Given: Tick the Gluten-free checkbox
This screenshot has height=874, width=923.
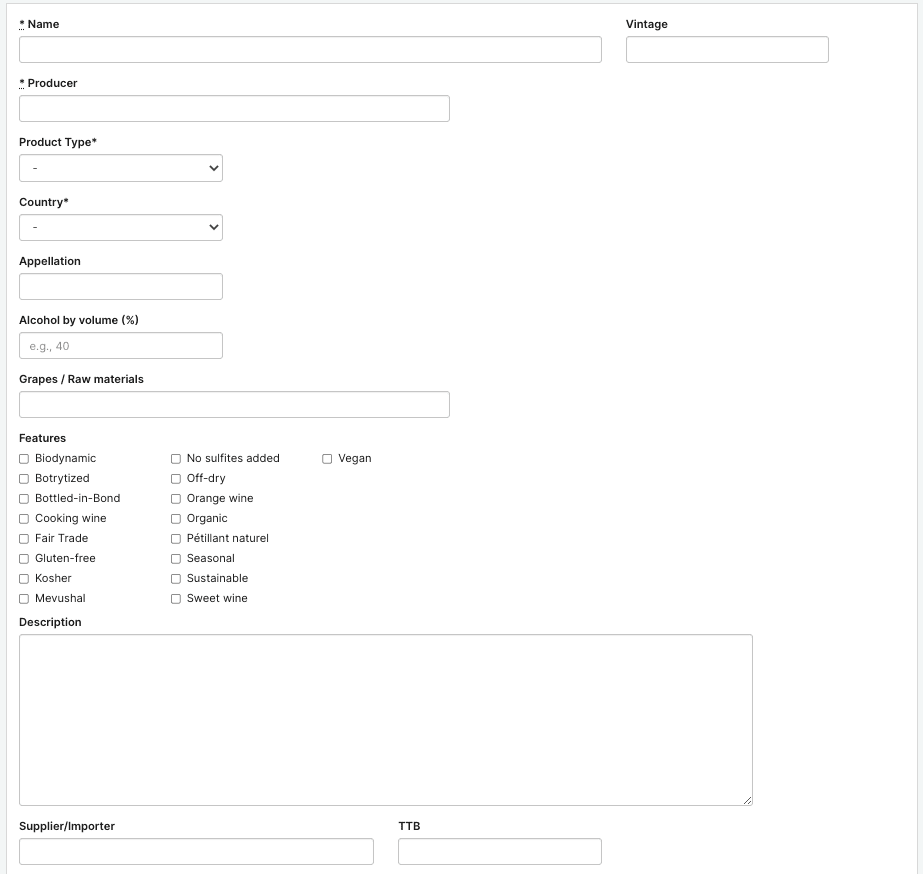Looking at the screenshot, I should (24, 559).
